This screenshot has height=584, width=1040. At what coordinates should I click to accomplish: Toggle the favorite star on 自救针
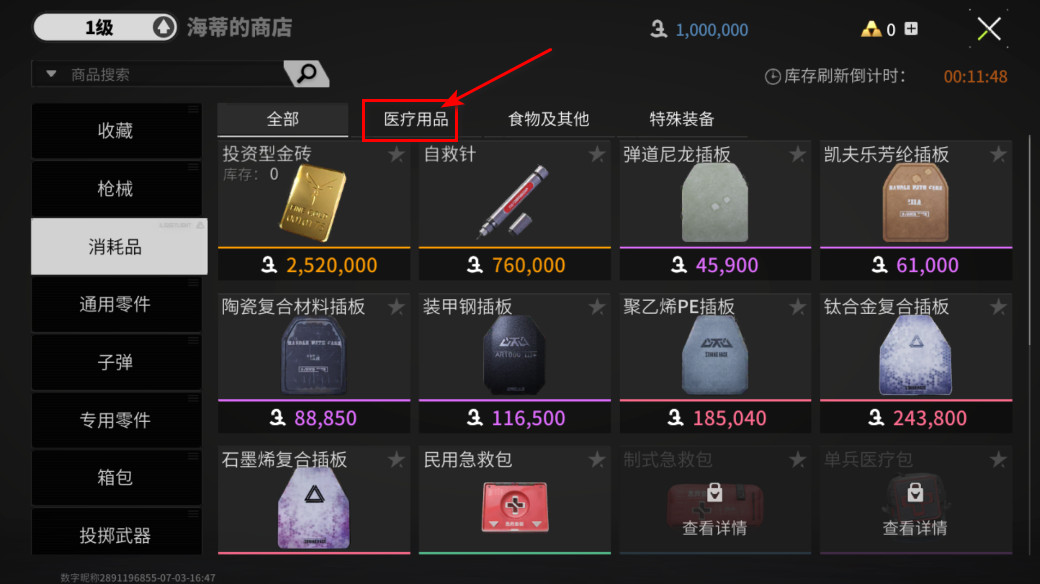(x=597, y=155)
